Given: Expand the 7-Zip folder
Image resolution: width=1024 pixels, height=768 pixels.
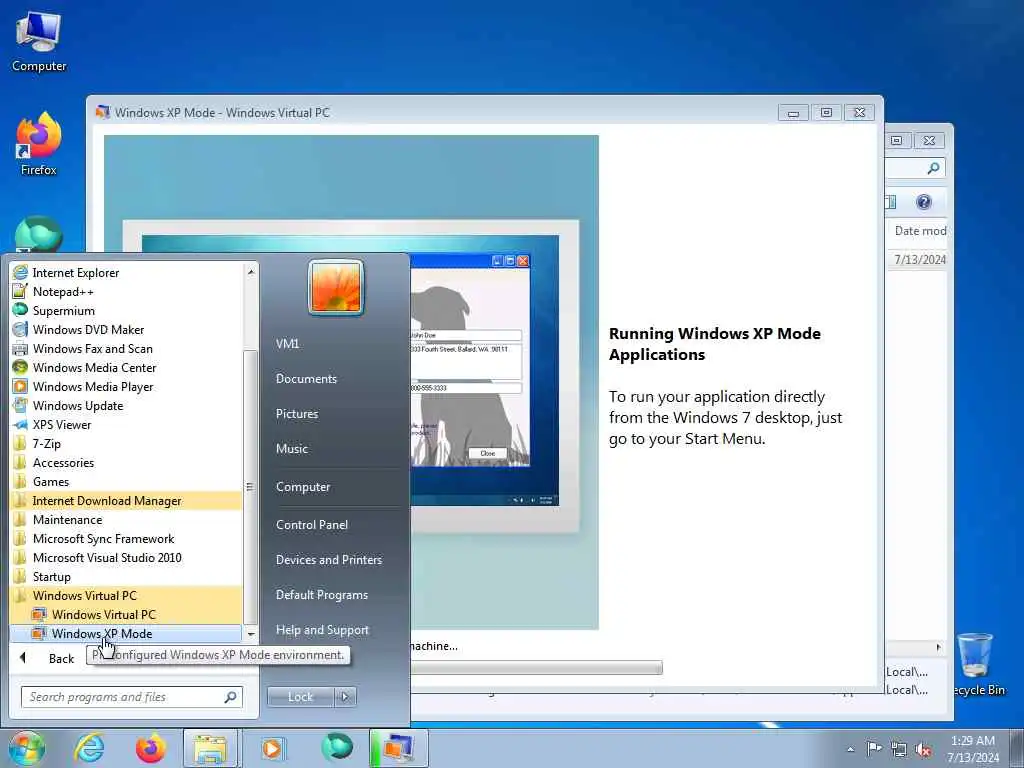Looking at the screenshot, I should click(46, 443).
